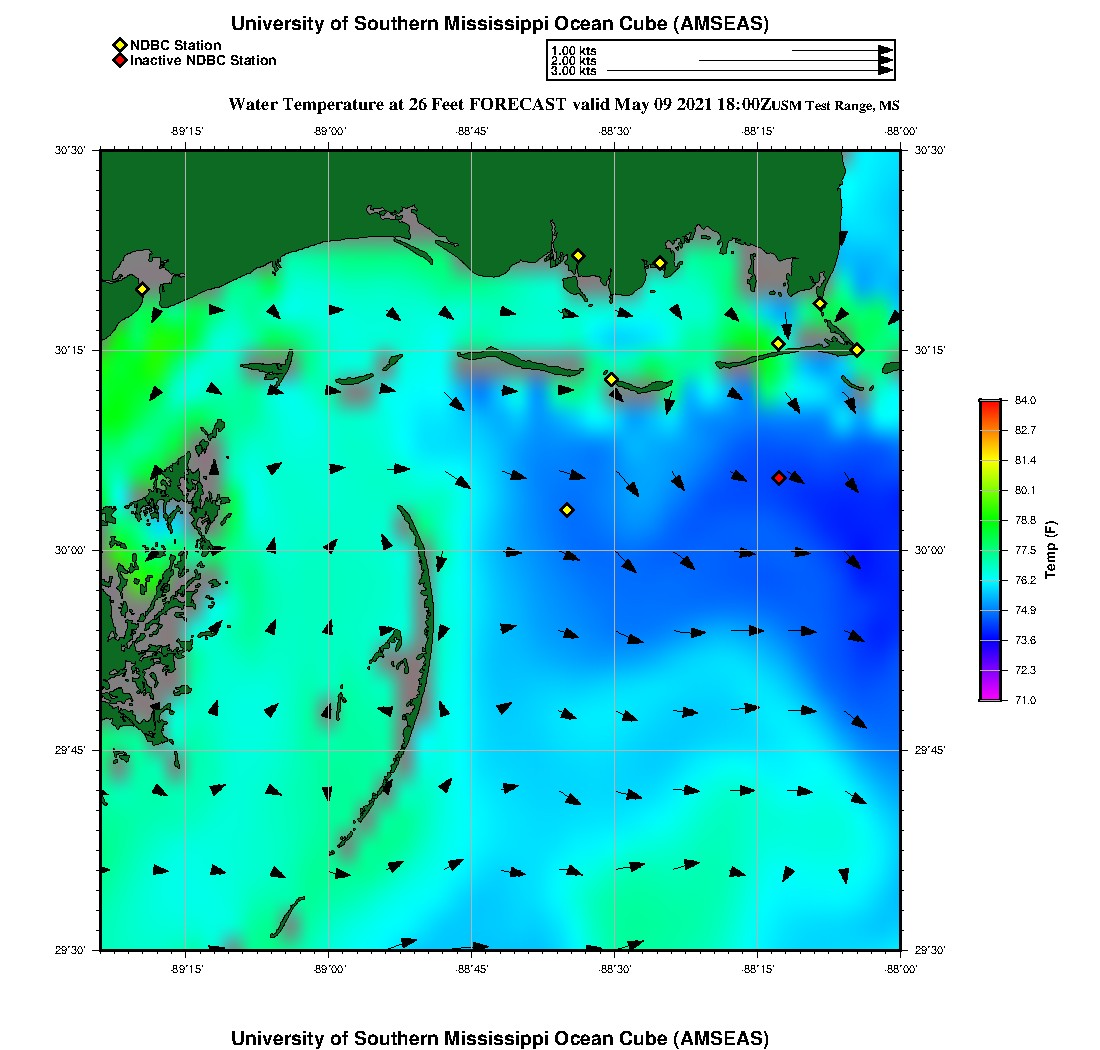Click the '2.00 kts' scale label
This screenshot has width=1100, height=1050.
point(574,60)
